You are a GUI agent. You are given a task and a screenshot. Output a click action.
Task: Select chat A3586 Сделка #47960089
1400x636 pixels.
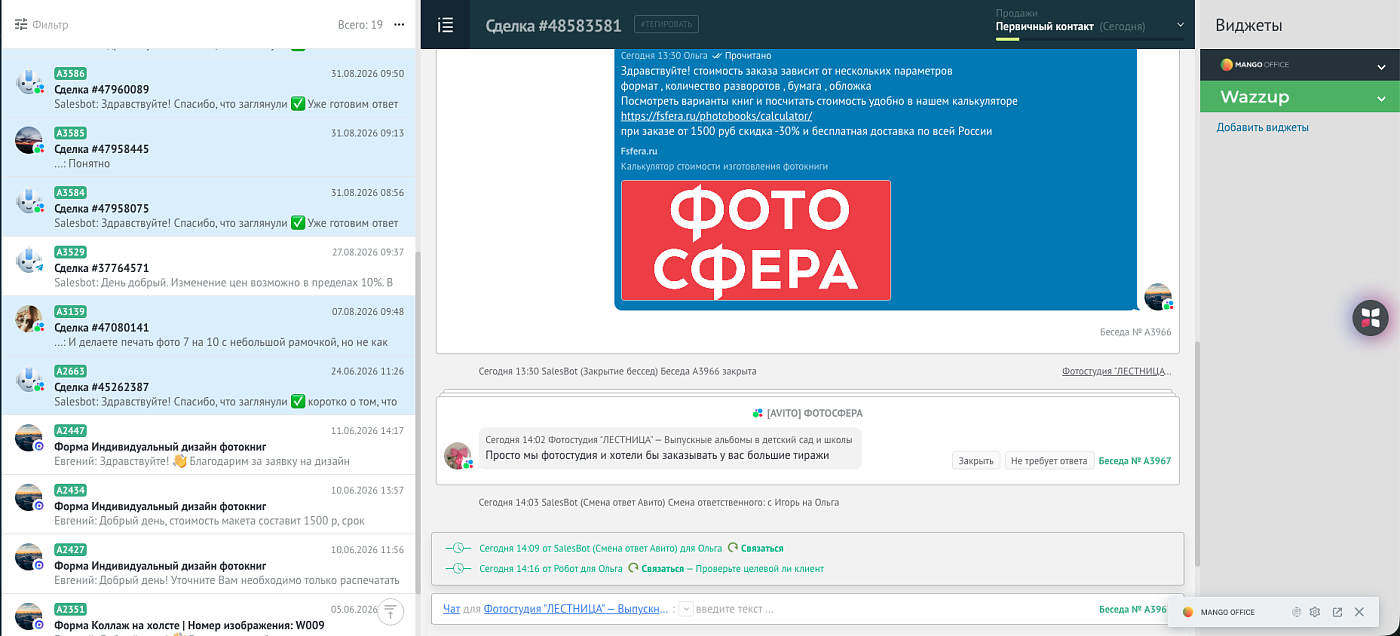(209, 89)
